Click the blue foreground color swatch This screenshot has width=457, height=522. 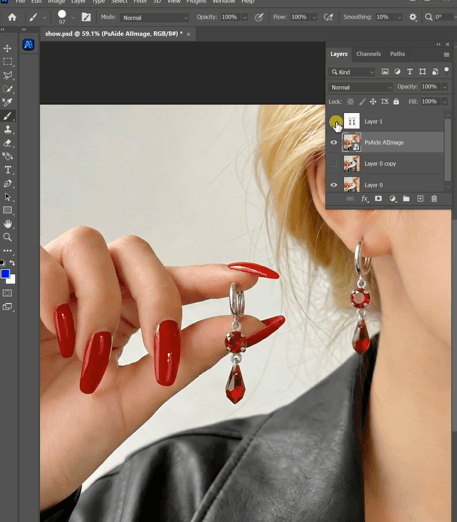(x=5, y=274)
